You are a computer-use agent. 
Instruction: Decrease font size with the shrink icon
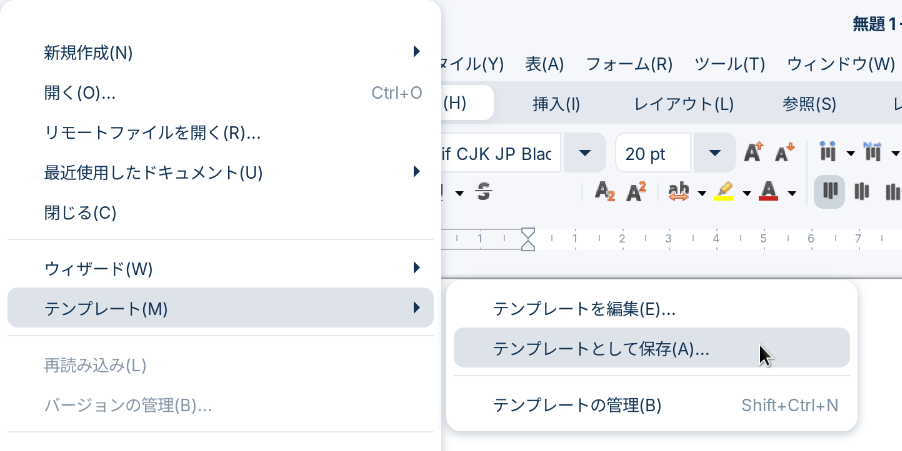coord(785,153)
